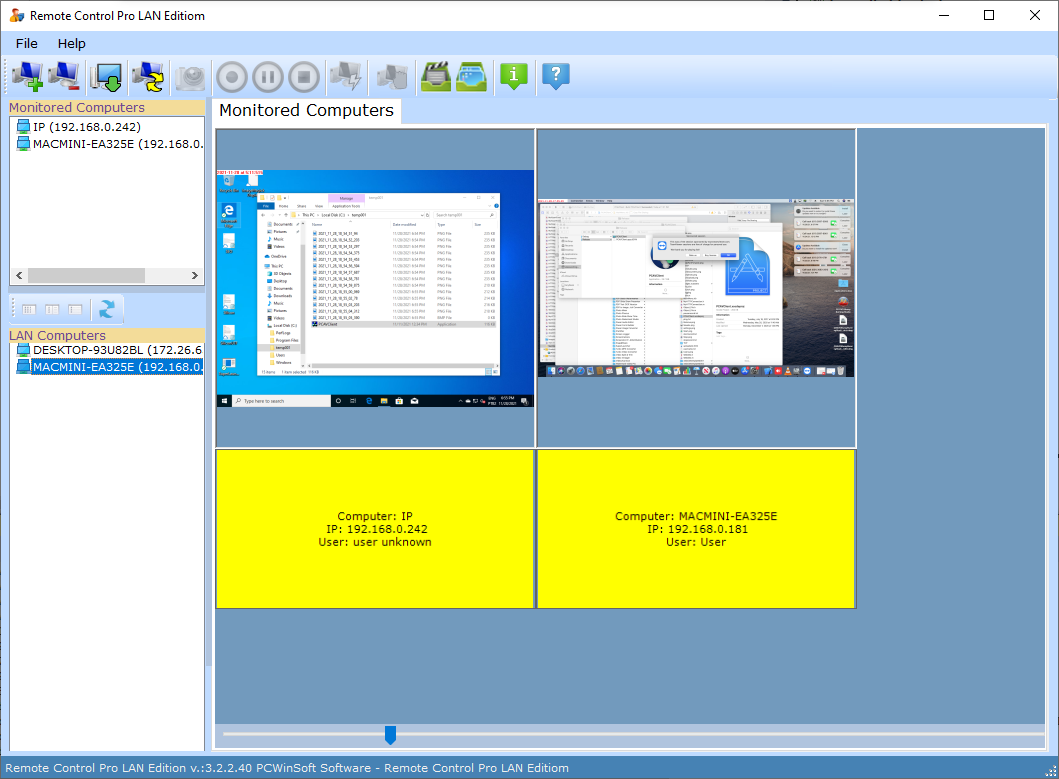
Task: Click the 'Computer: MACMINI-EA325E' card label
Action: point(696,516)
